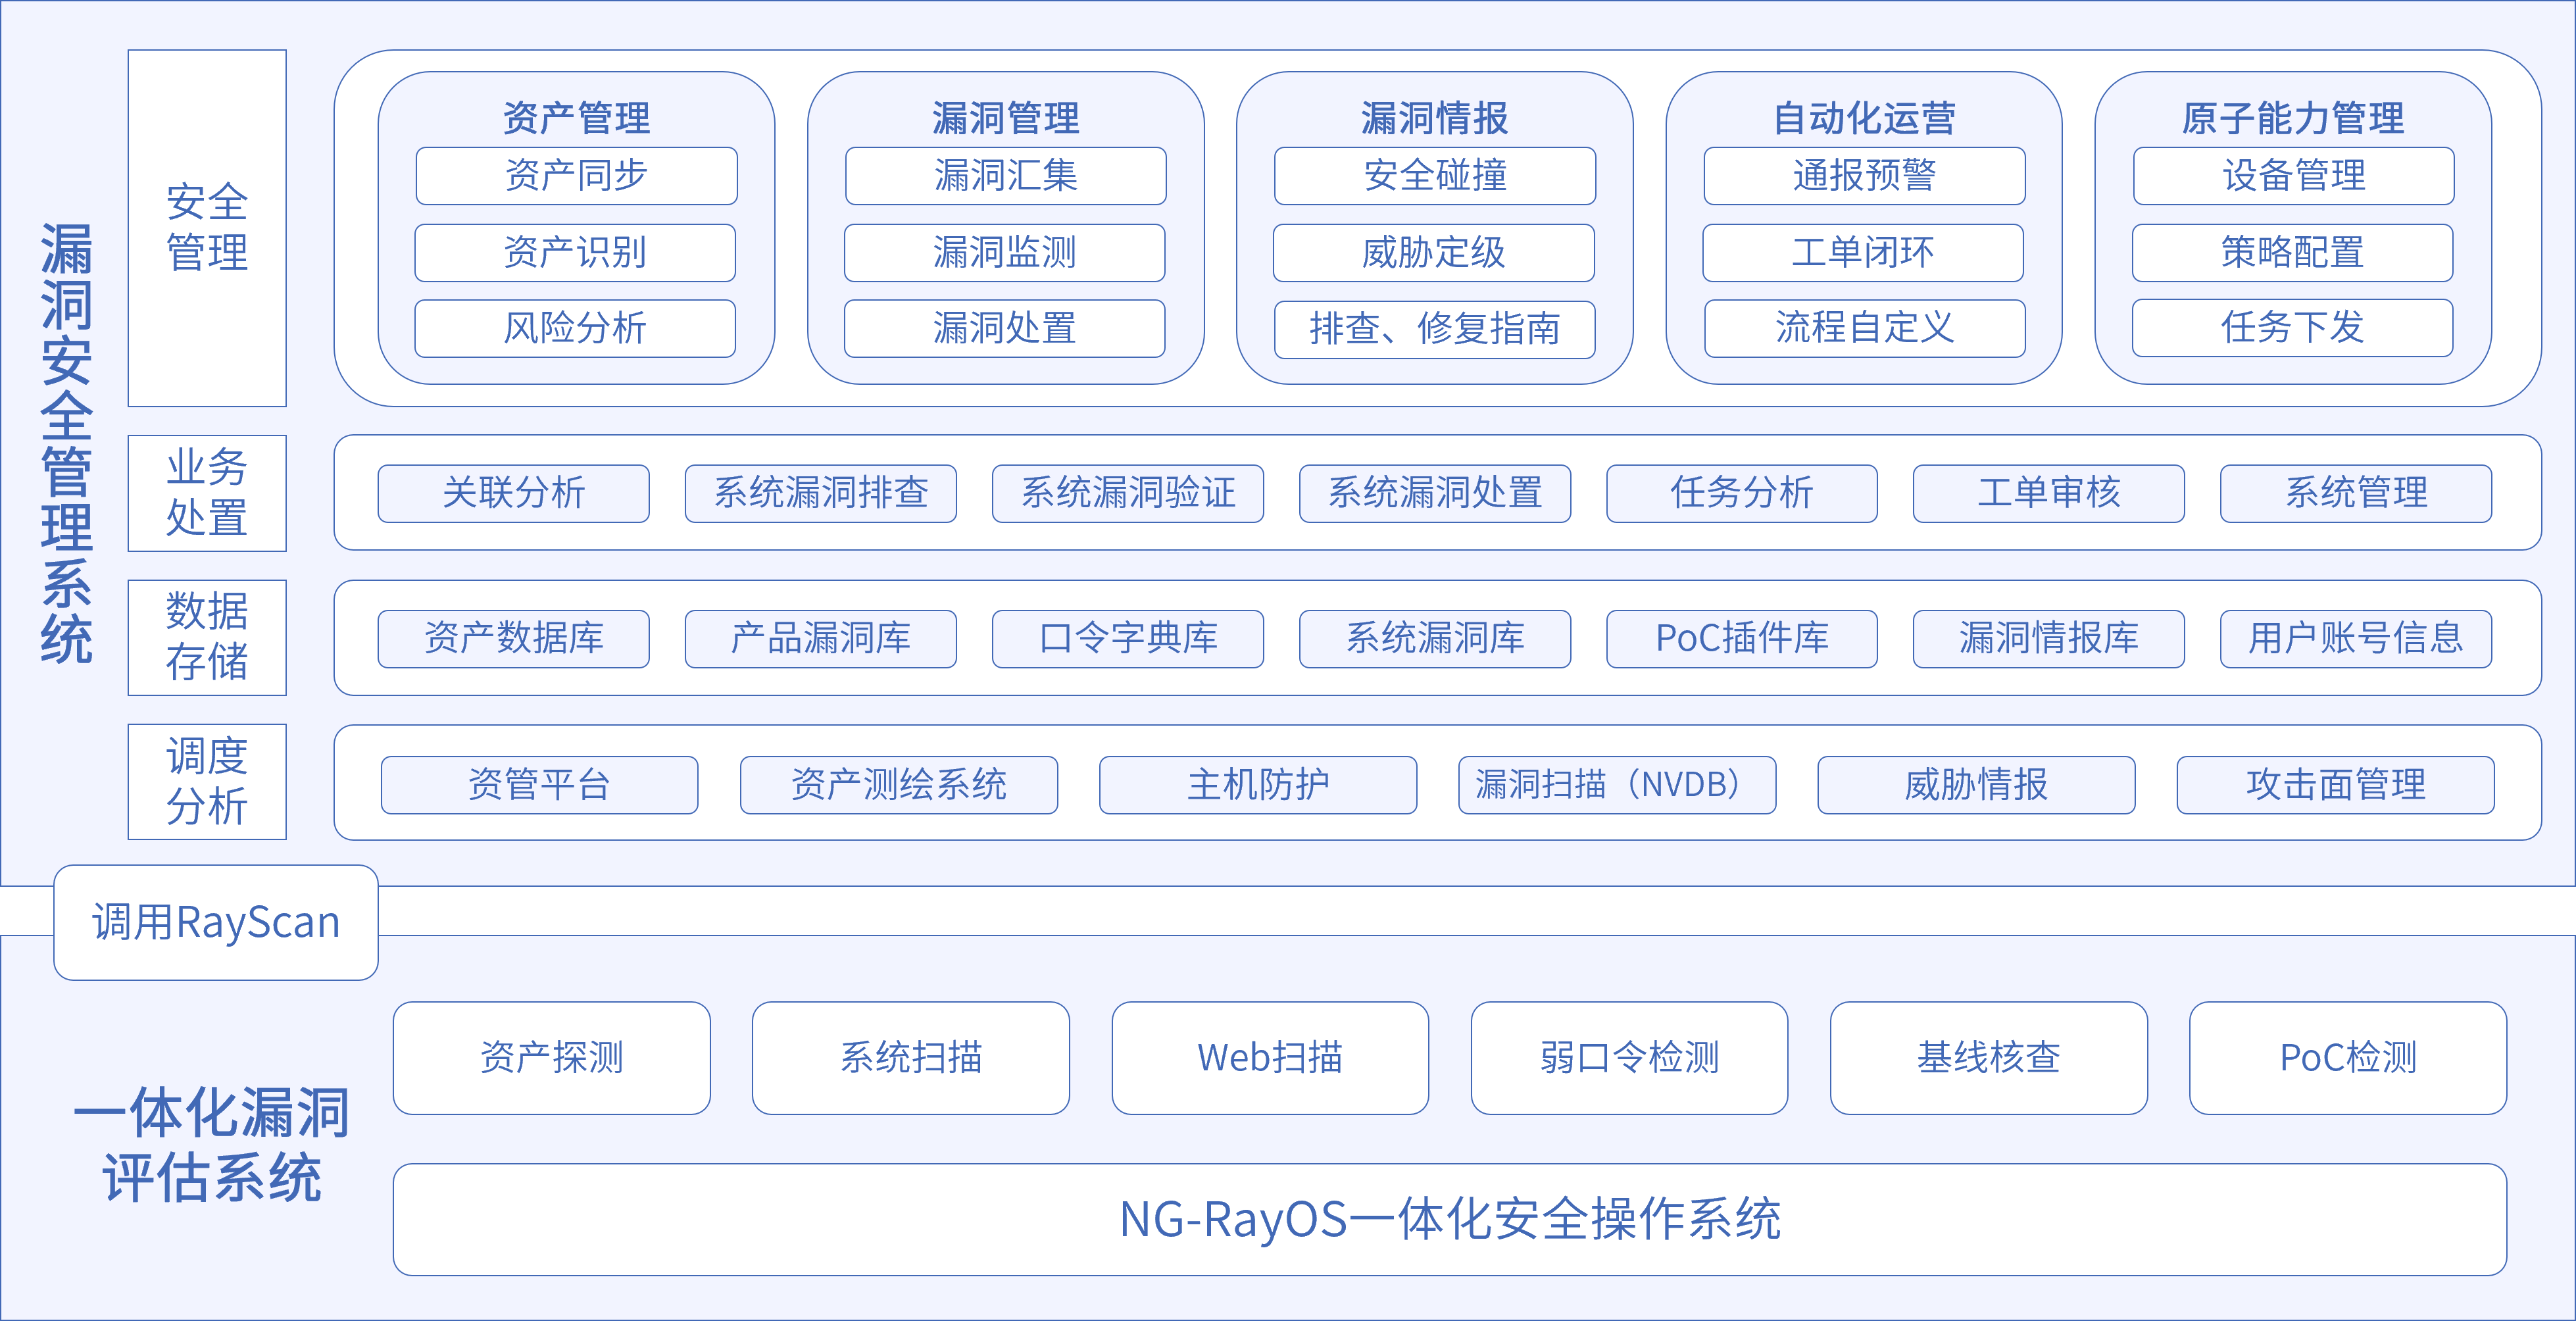Click the 调用RayScan connector label
This screenshot has height=1321, width=2576.
coord(215,922)
